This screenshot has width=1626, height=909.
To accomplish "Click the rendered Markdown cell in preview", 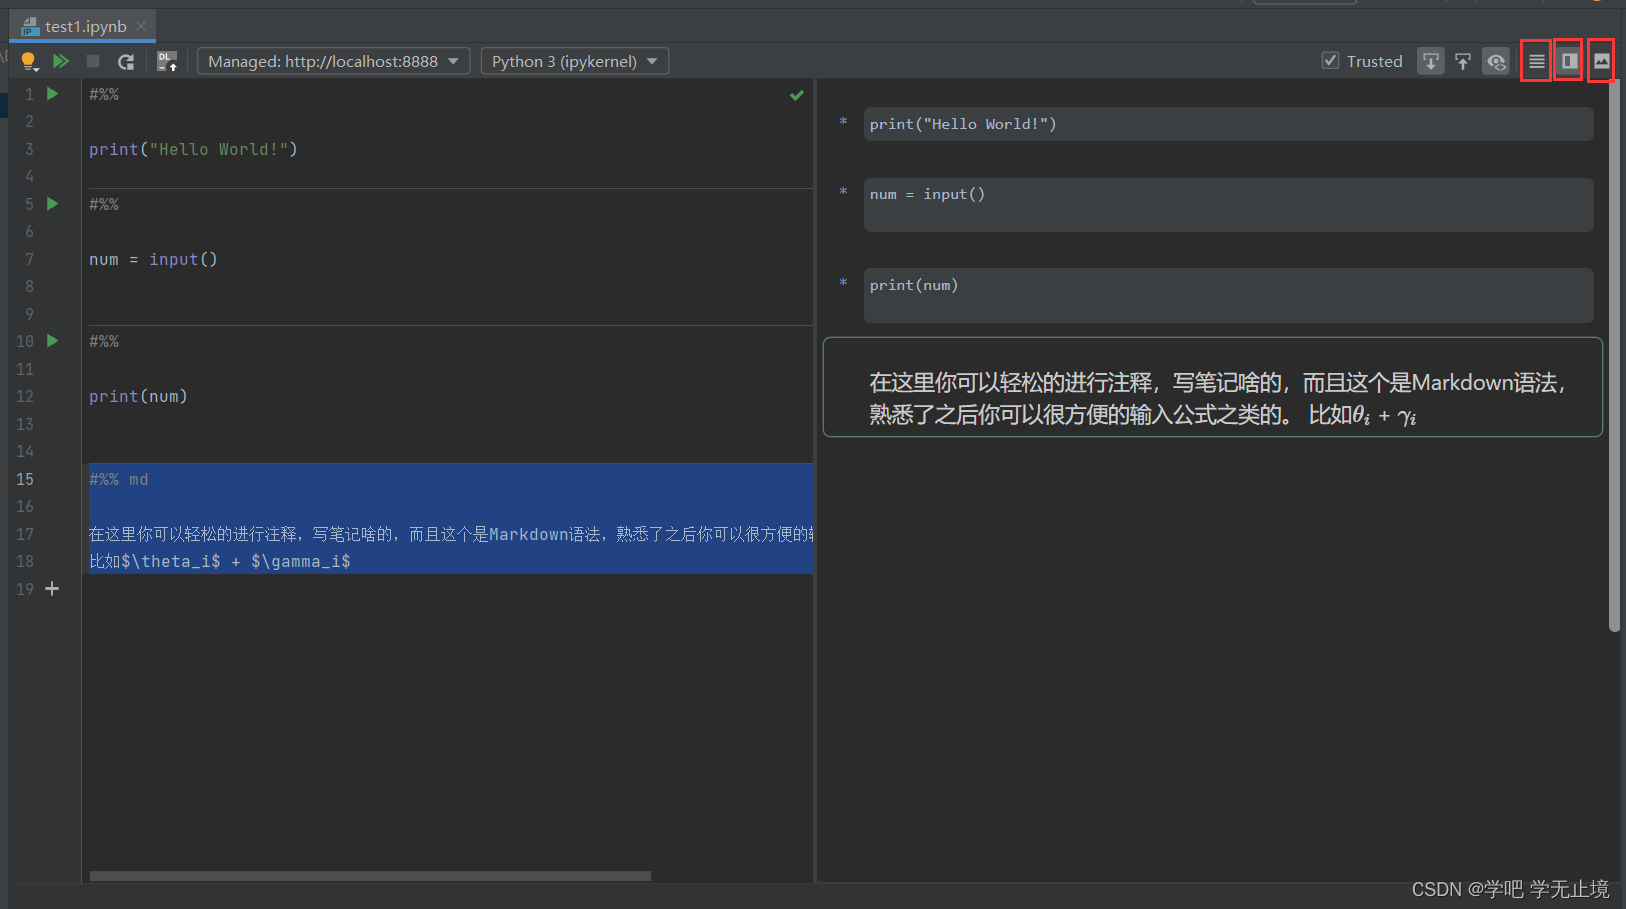I will click(1212, 387).
